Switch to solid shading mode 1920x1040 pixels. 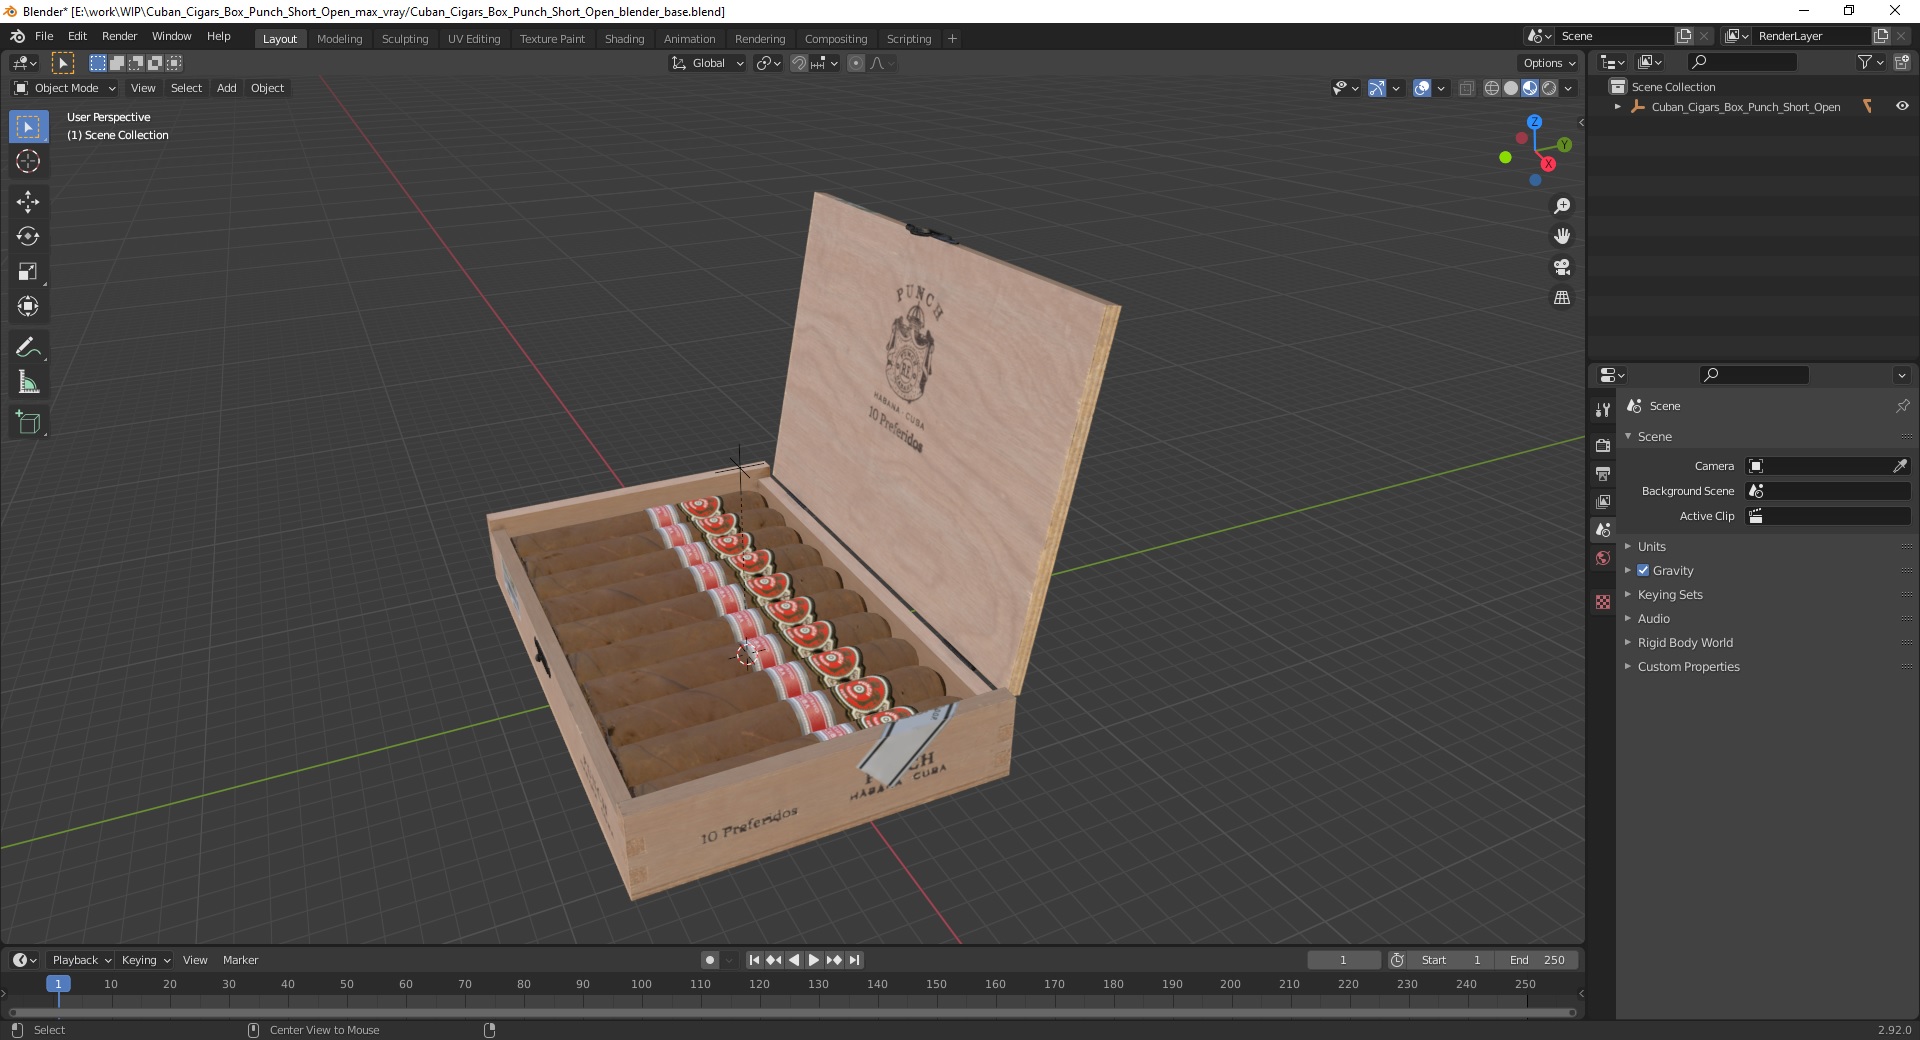pos(1511,88)
